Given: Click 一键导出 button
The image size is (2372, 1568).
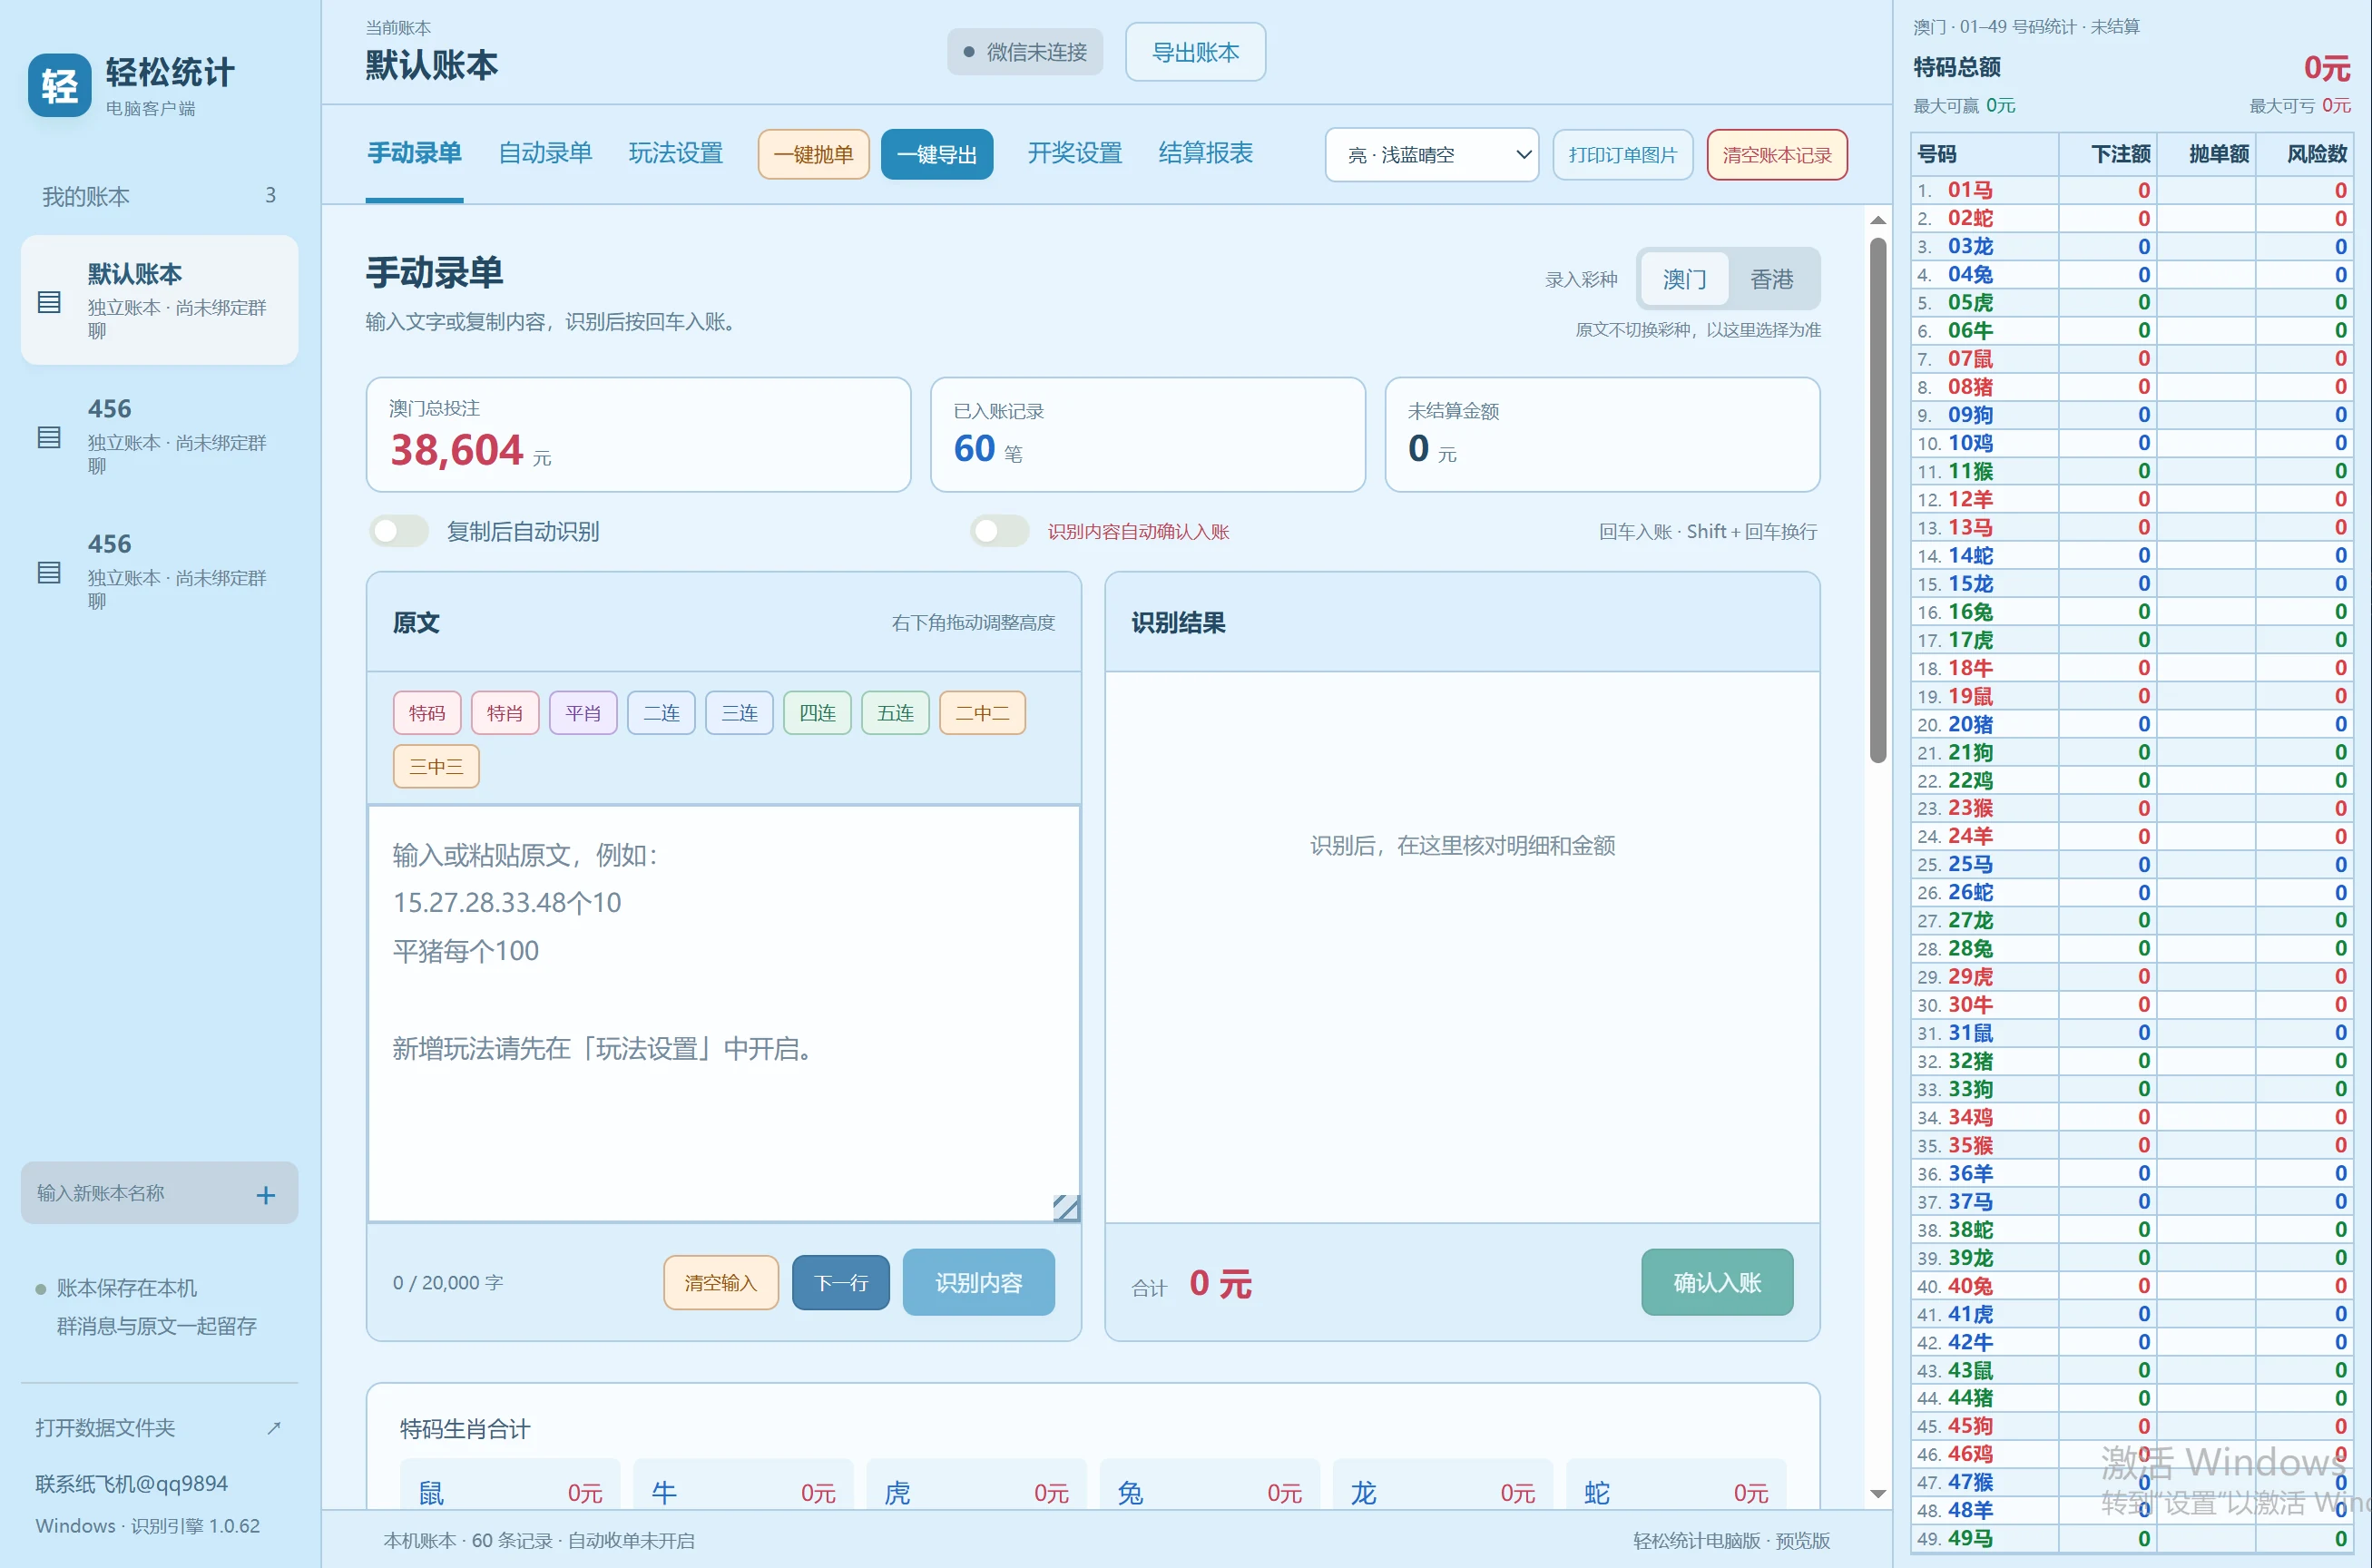Looking at the screenshot, I should [x=937, y=155].
